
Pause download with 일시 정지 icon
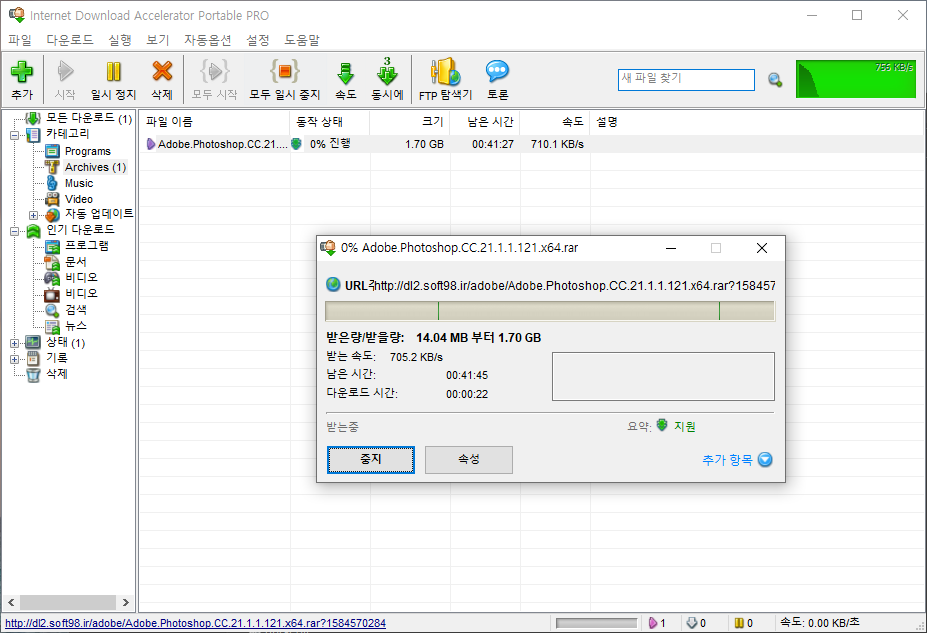114,72
